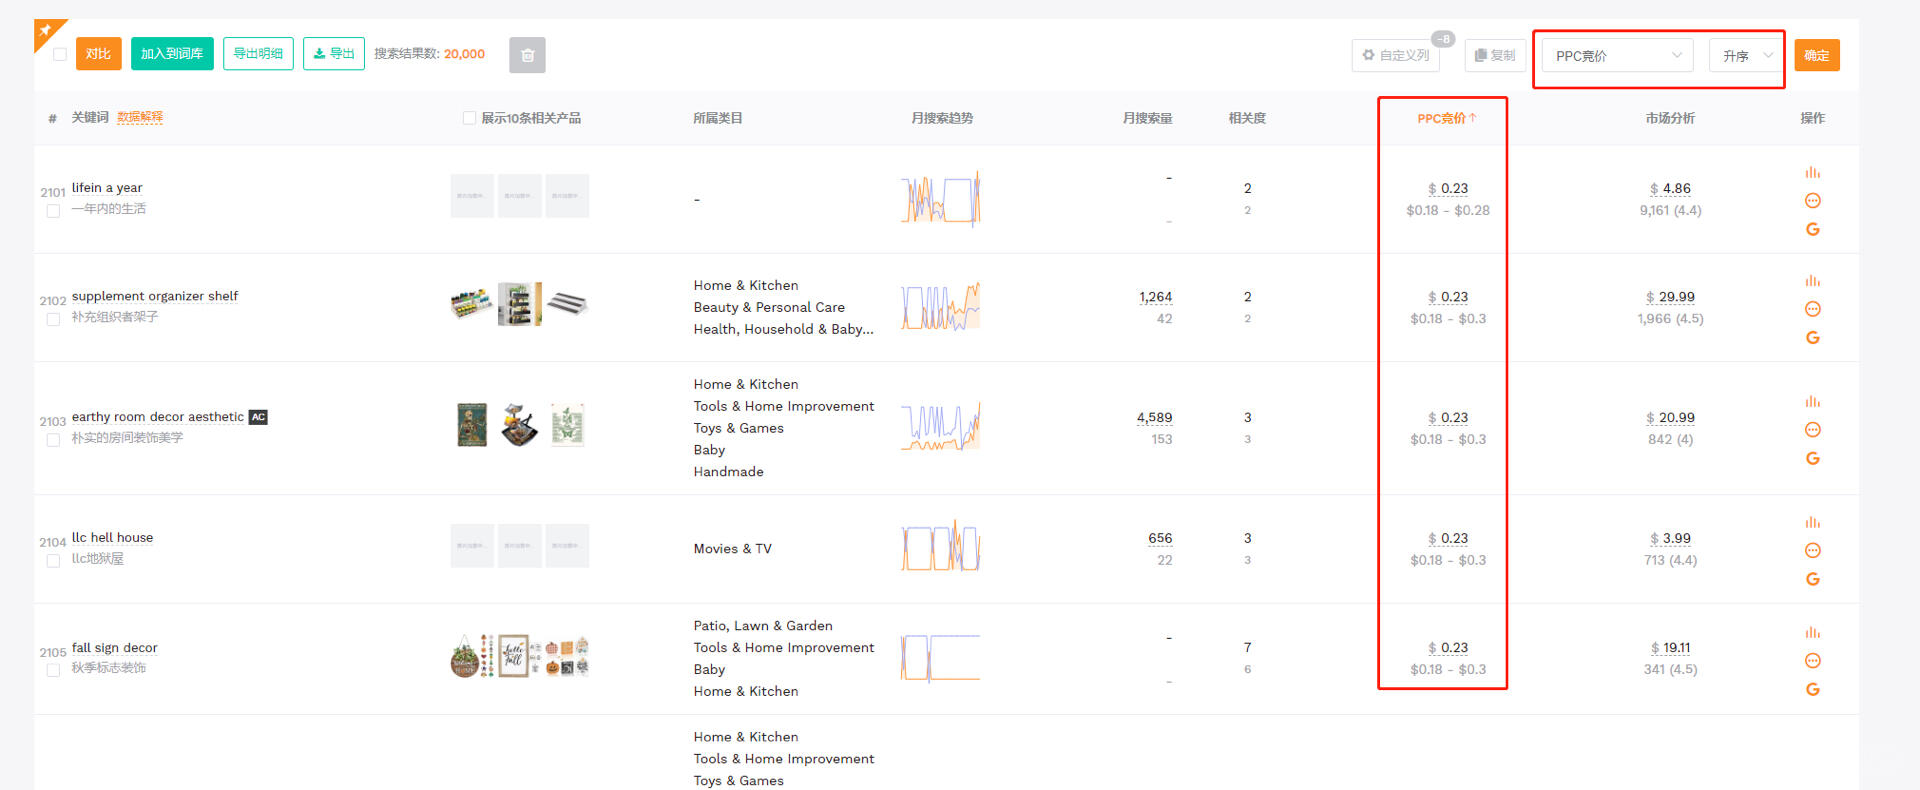Screen dimensions: 1920x790
Task: Sort by the PPC竞价 column header
Action: click(1446, 118)
